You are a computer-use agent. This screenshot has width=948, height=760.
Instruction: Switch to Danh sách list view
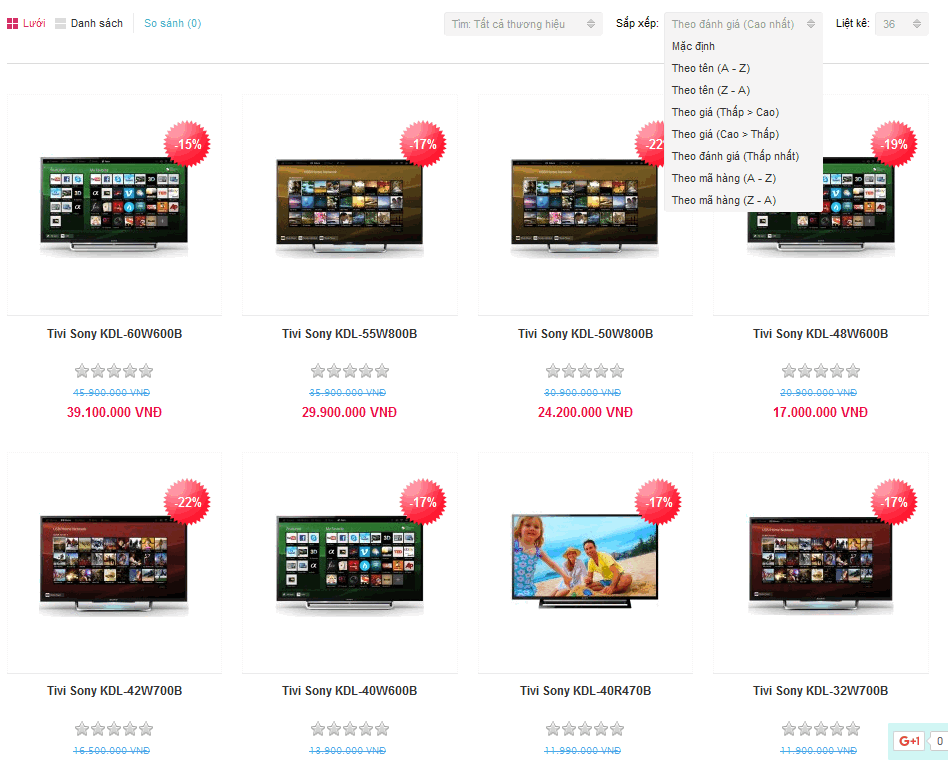[89, 24]
